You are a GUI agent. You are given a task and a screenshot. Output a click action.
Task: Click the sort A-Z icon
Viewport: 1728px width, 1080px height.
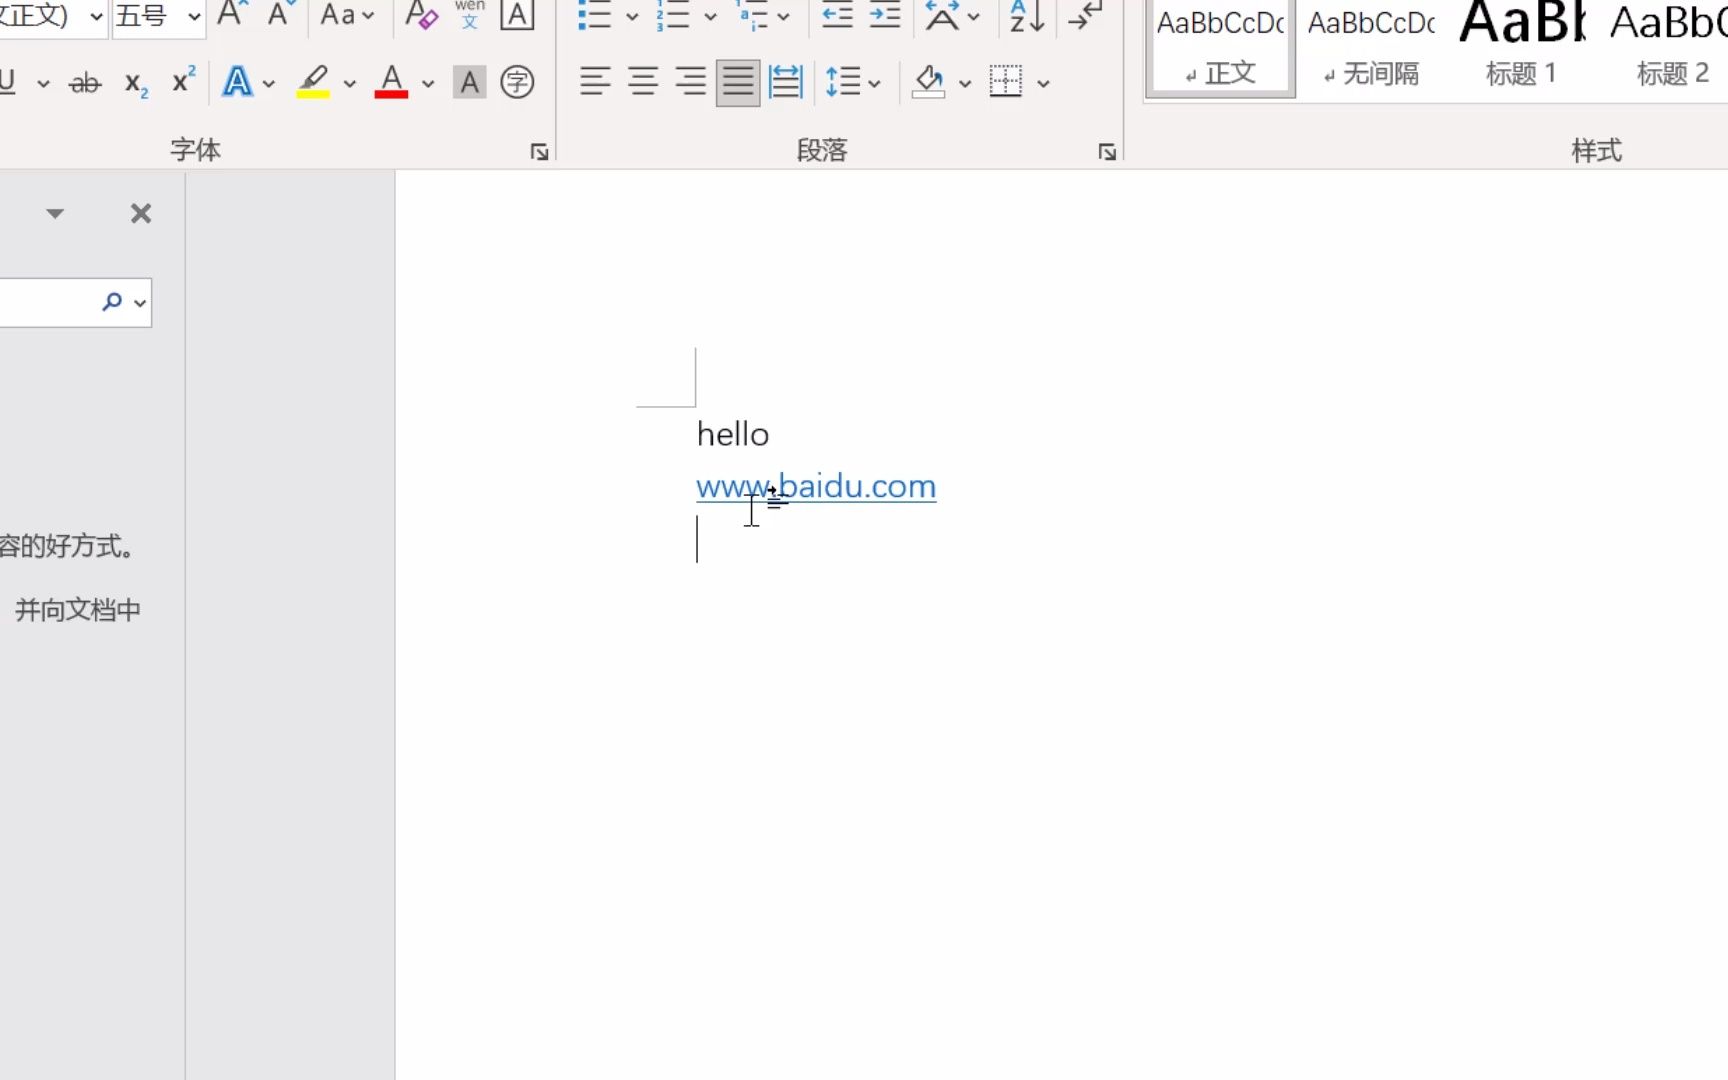coord(1027,14)
